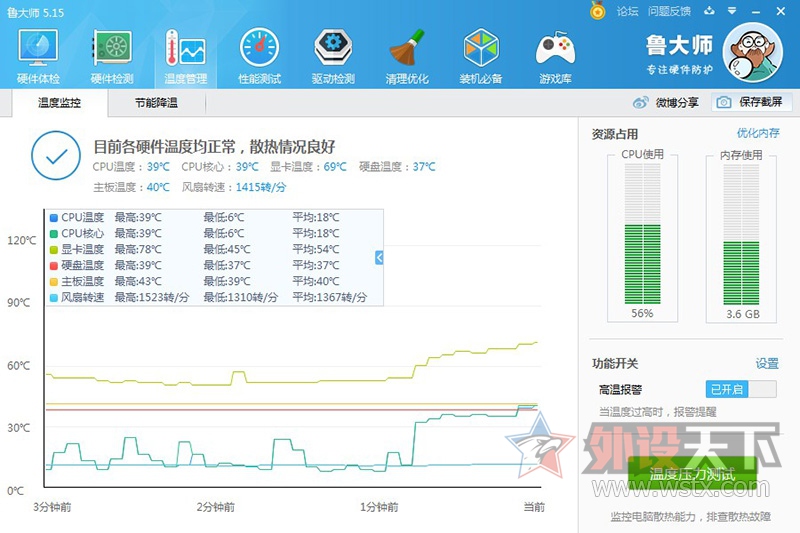Screen dimensions: 800x533
Task: Click the Weibo share icon
Action: point(640,103)
